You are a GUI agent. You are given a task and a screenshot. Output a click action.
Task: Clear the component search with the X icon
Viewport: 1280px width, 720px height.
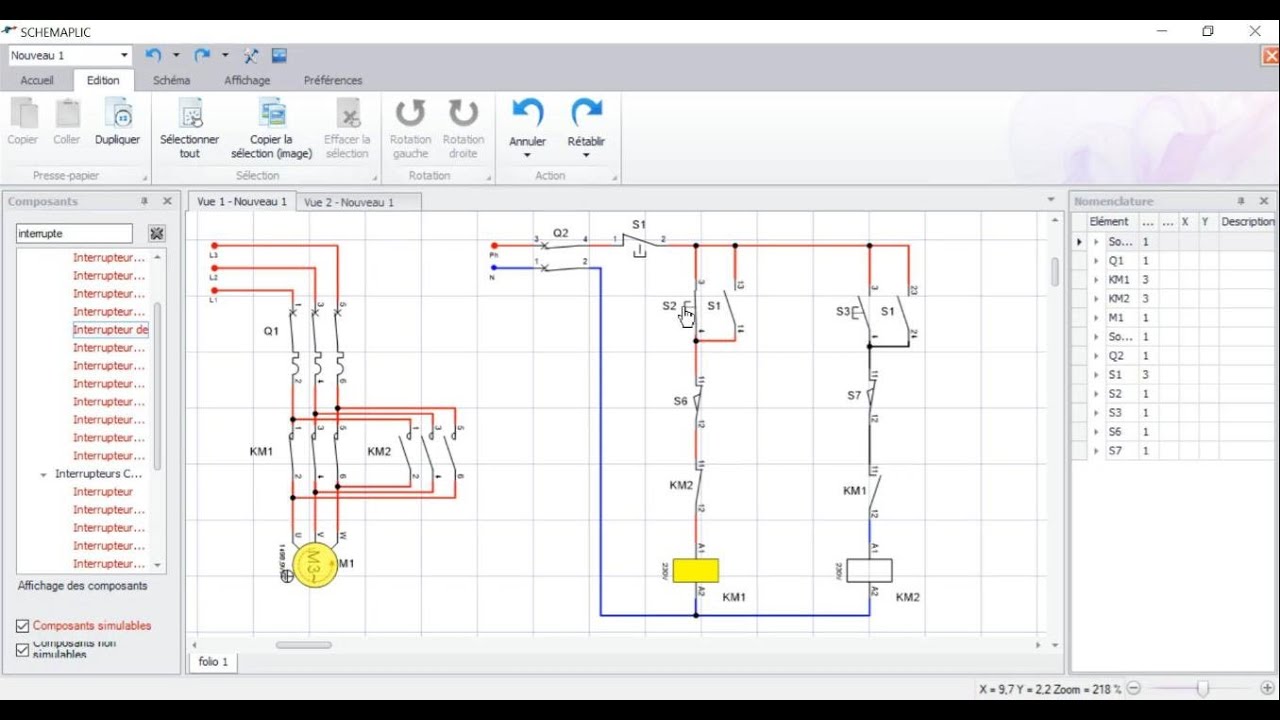pyautogui.click(x=157, y=234)
